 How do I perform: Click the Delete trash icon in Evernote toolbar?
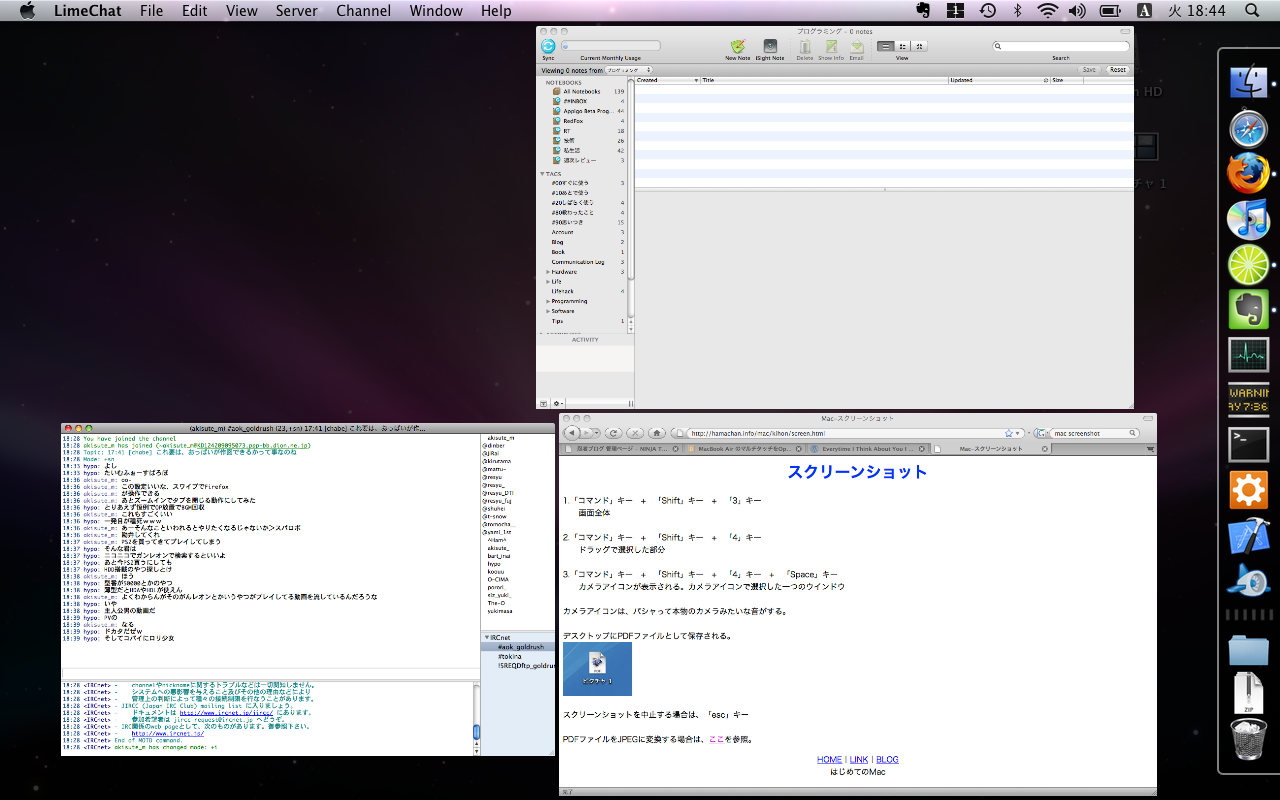(805, 46)
